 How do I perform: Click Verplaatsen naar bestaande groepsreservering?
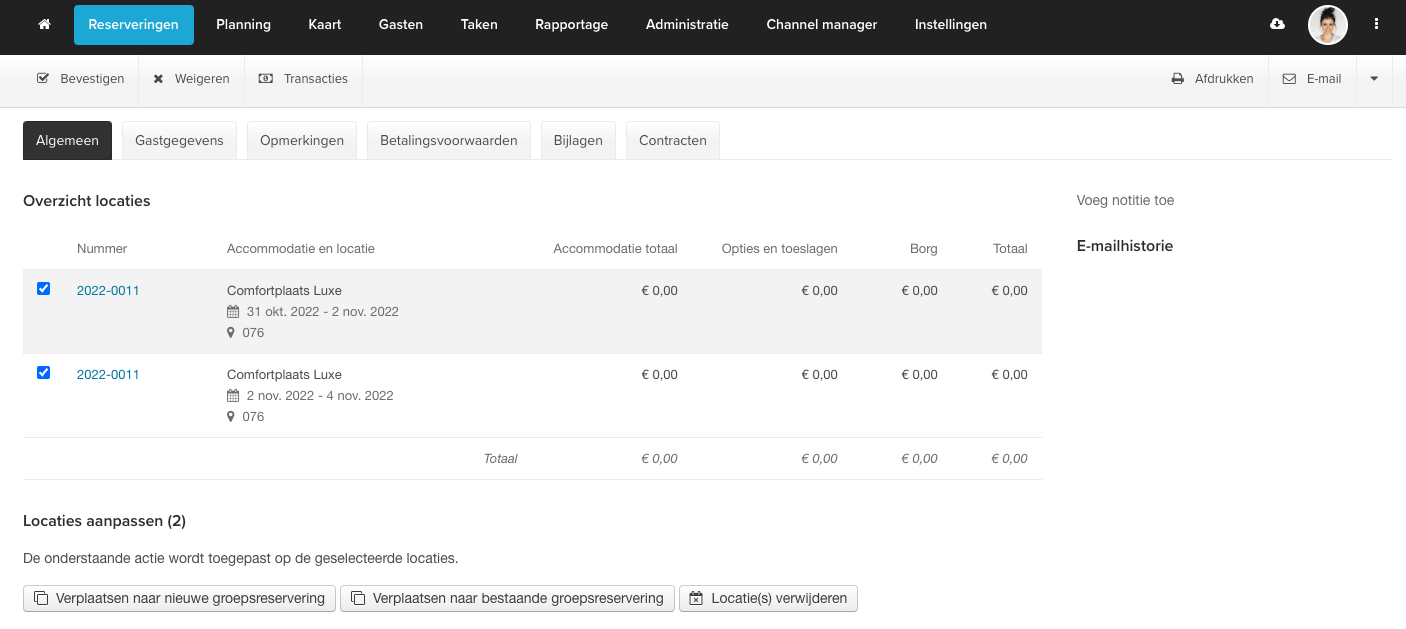coord(507,599)
